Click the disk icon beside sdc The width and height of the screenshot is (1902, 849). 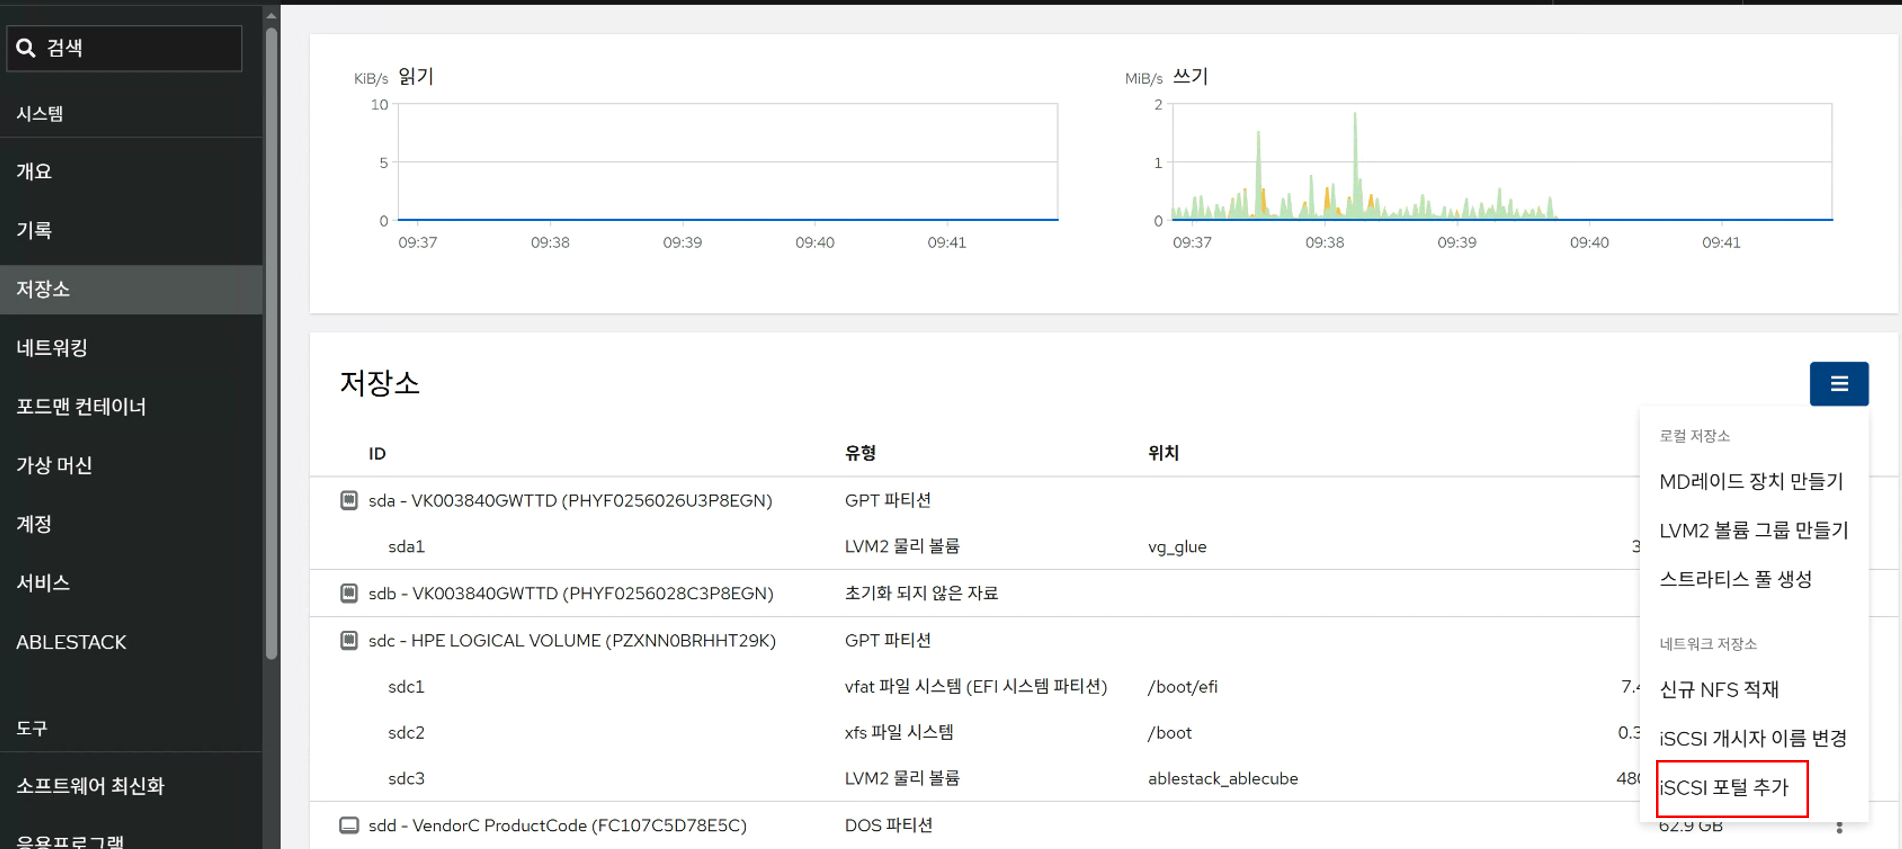pos(349,640)
